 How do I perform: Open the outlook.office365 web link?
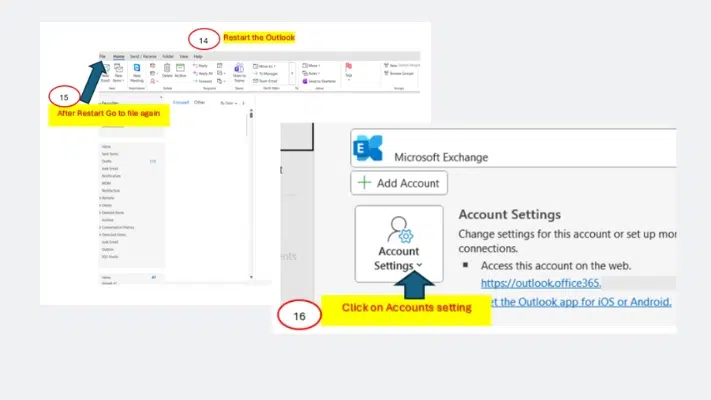click(x=541, y=283)
